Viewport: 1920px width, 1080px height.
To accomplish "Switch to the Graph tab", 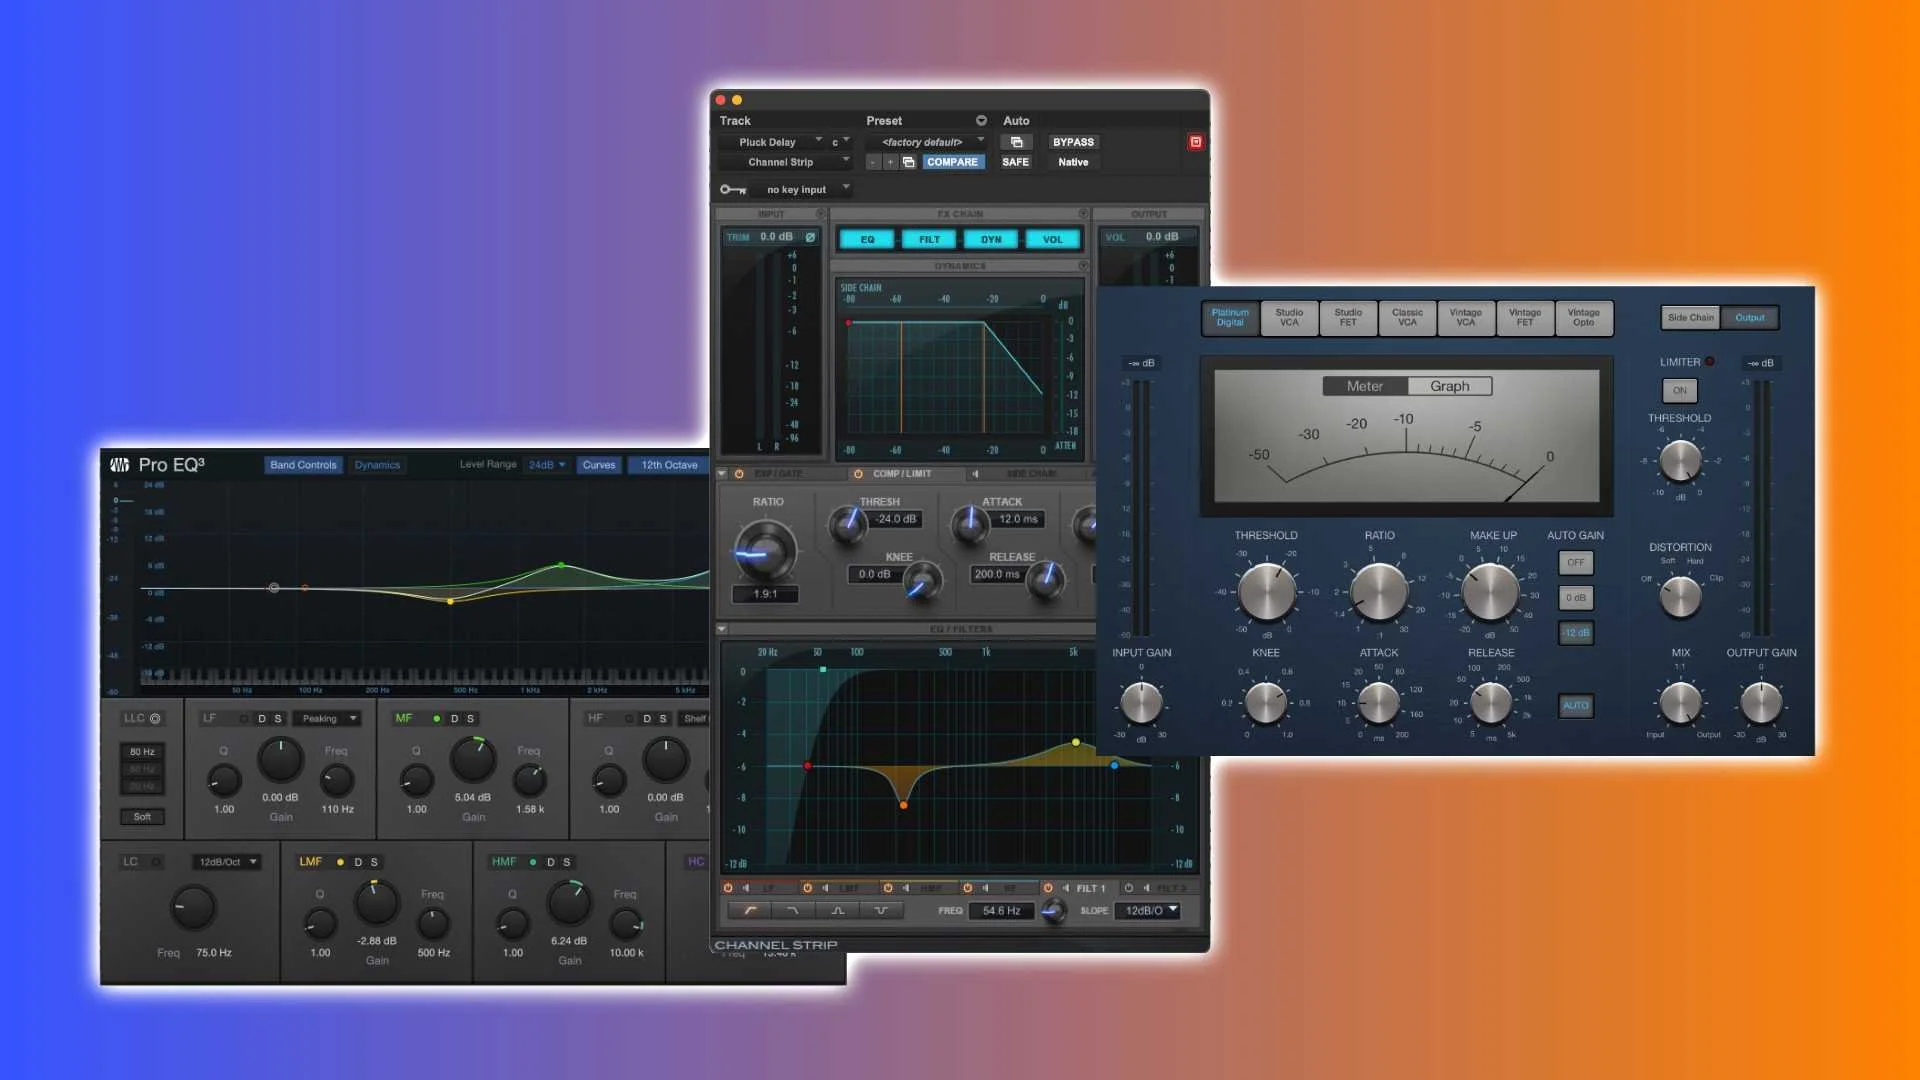I will click(1449, 387).
